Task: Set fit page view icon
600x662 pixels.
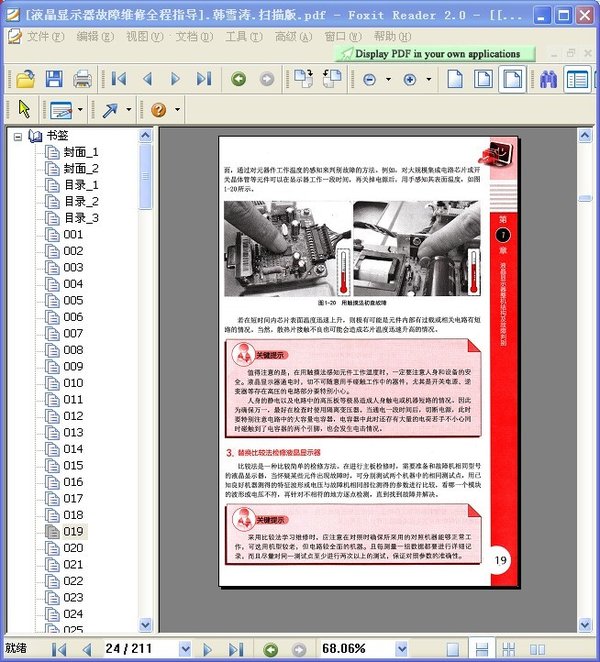Action: [483, 79]
